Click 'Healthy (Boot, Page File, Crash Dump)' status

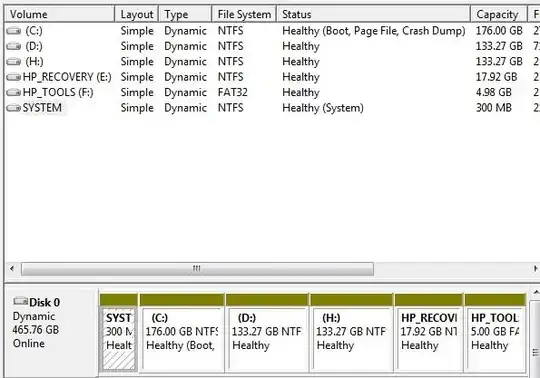(x=374, y=31)
